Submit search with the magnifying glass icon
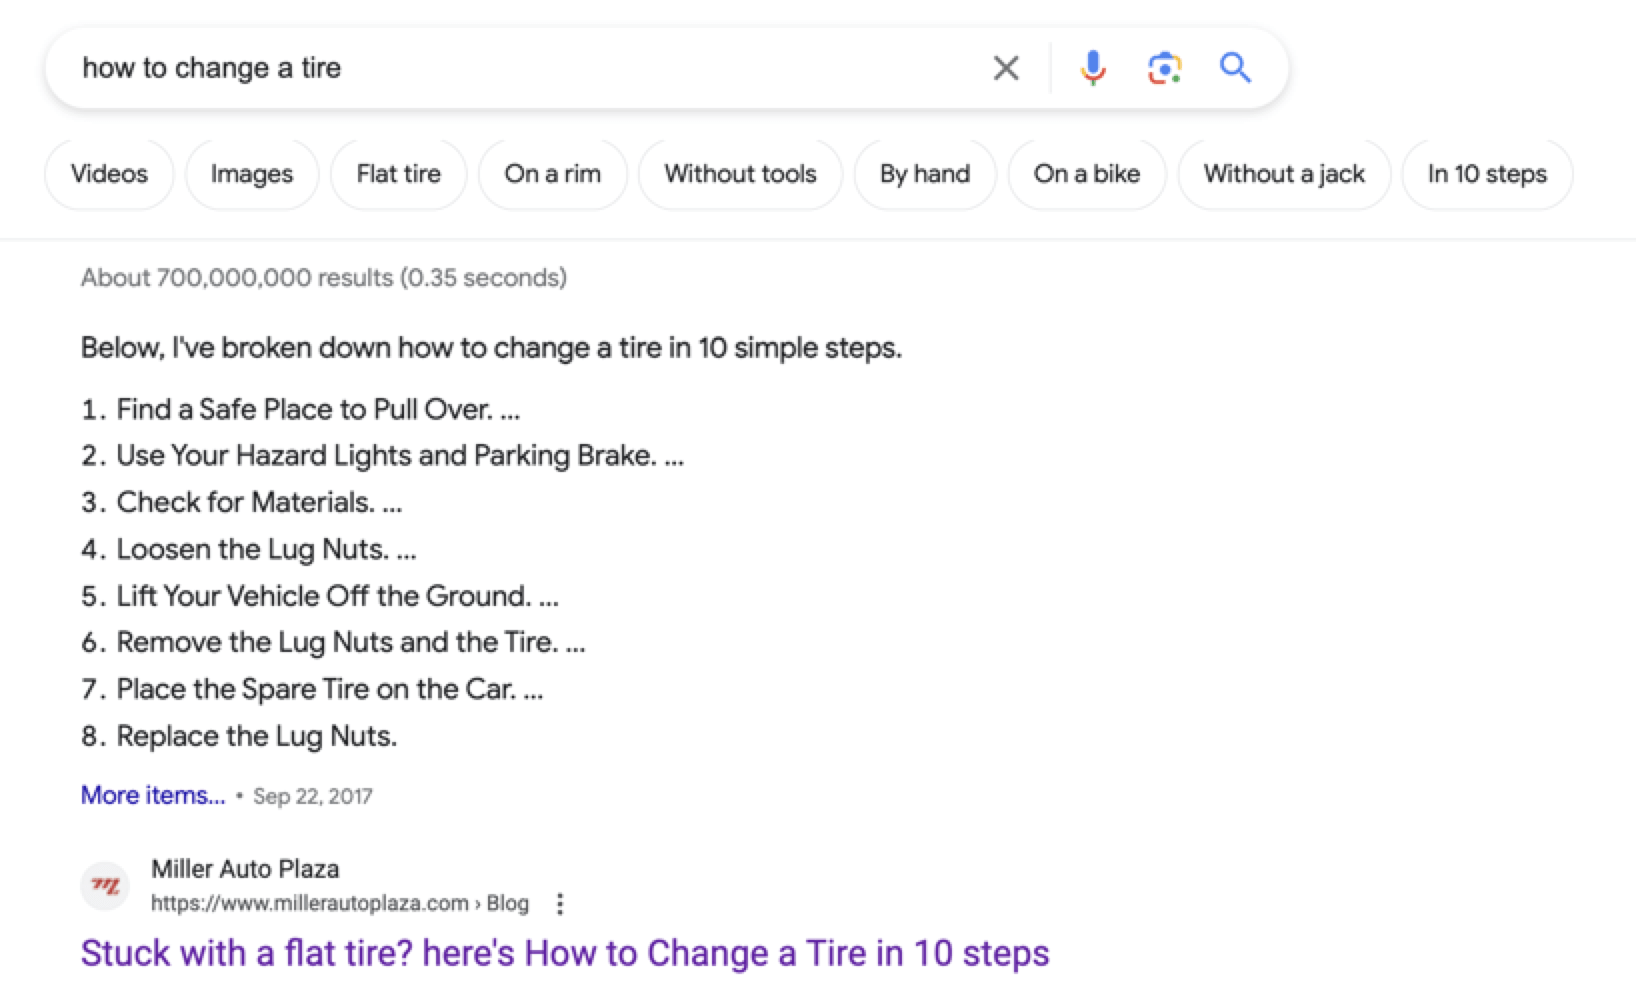Image resolution: width=1636 pixels, height=998 pixels. 1235,68
